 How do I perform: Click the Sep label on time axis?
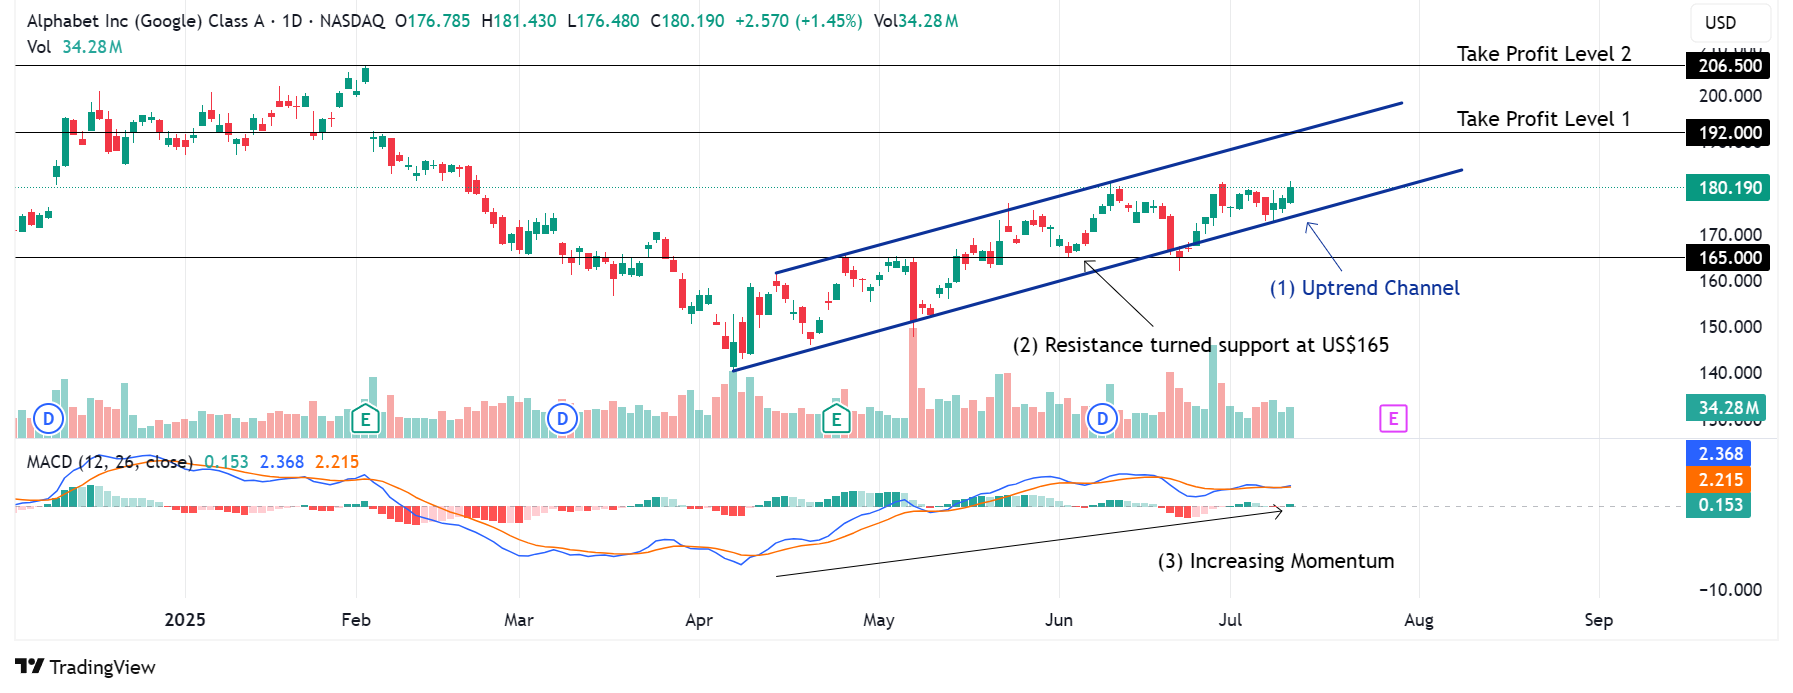(1599, 620)
